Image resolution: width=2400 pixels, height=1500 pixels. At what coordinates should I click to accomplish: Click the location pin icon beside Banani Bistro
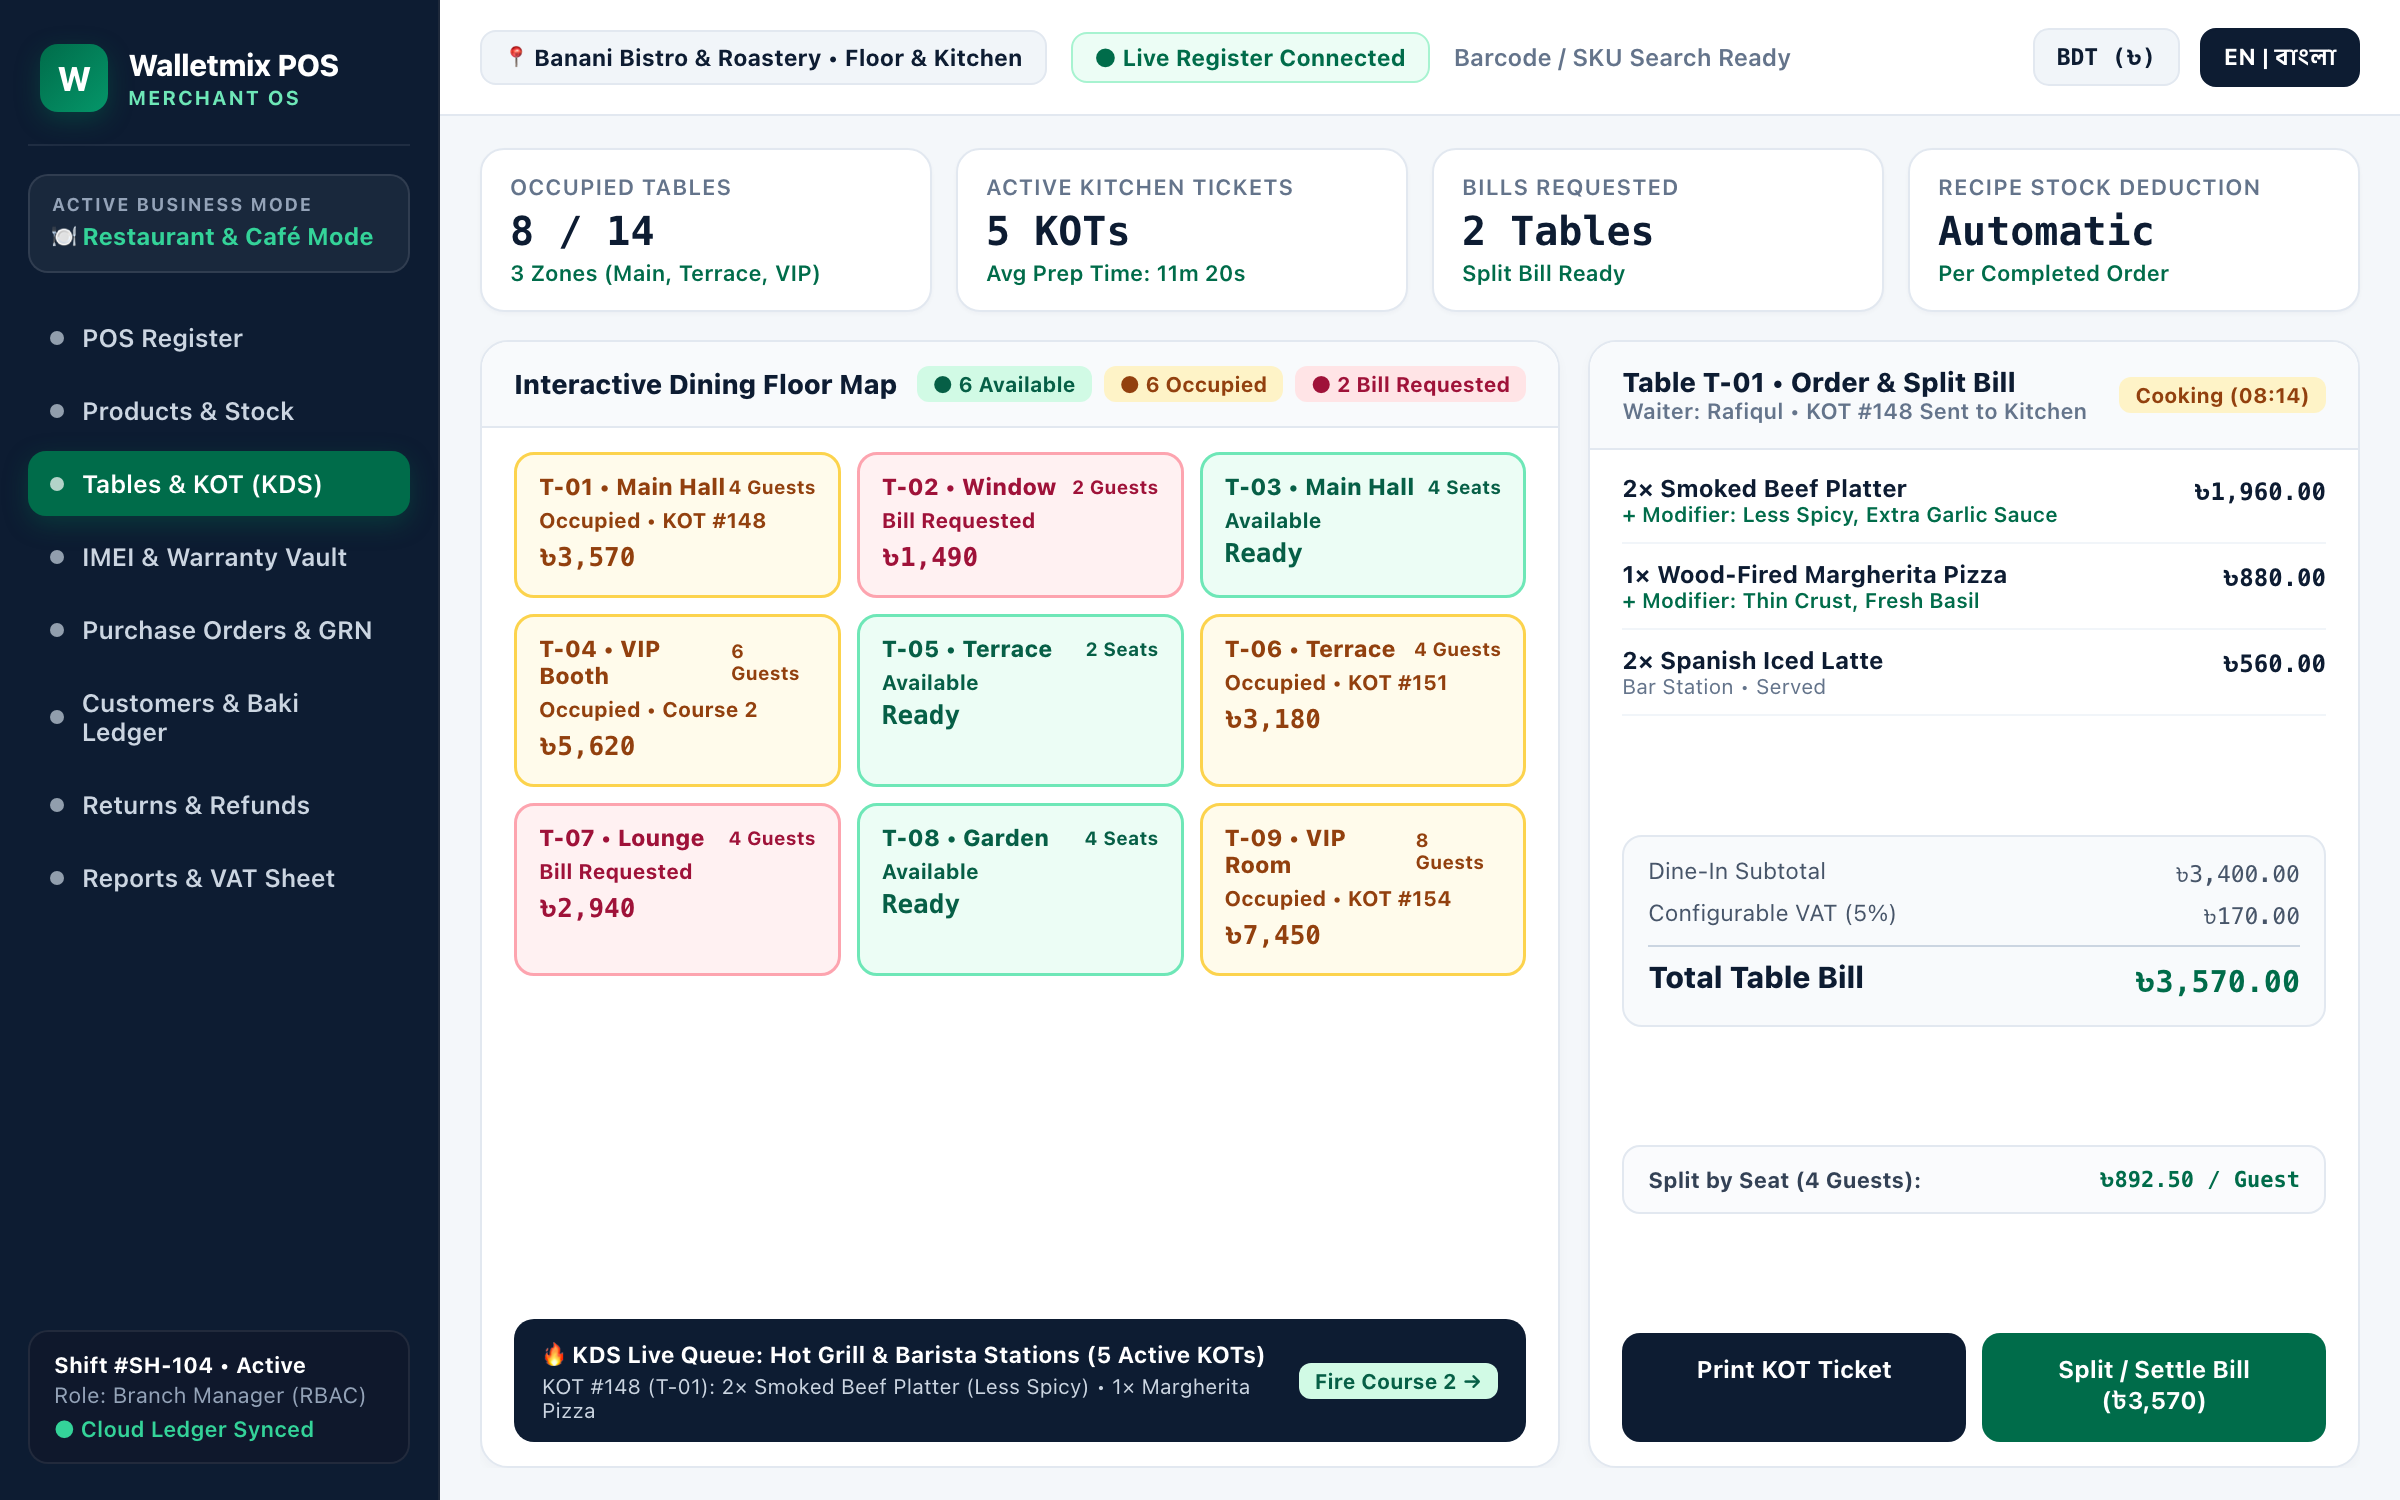(516, 57)
